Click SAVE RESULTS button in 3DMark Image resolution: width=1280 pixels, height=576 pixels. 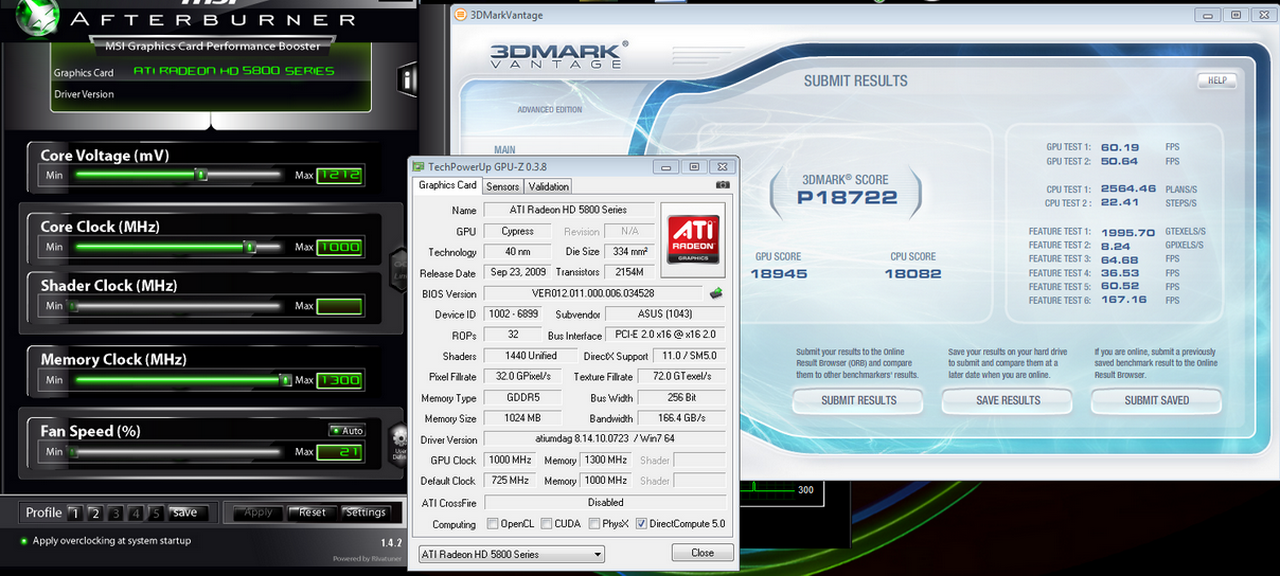(x=1008, y=401)
